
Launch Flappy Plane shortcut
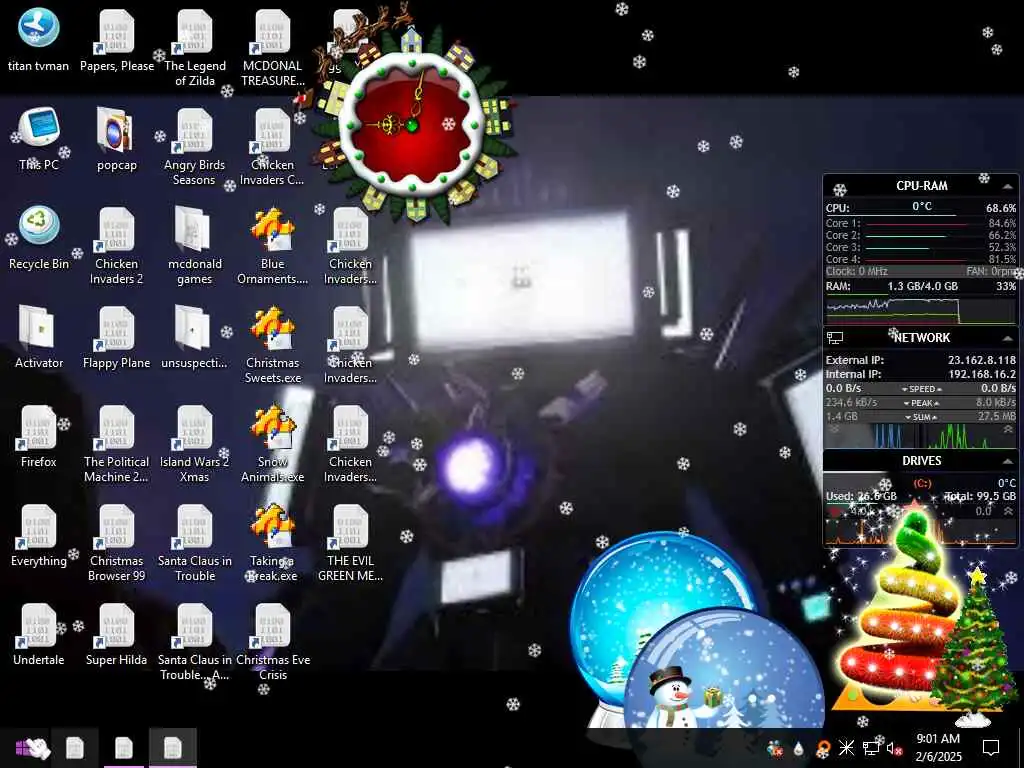click(x=117, y=338)
